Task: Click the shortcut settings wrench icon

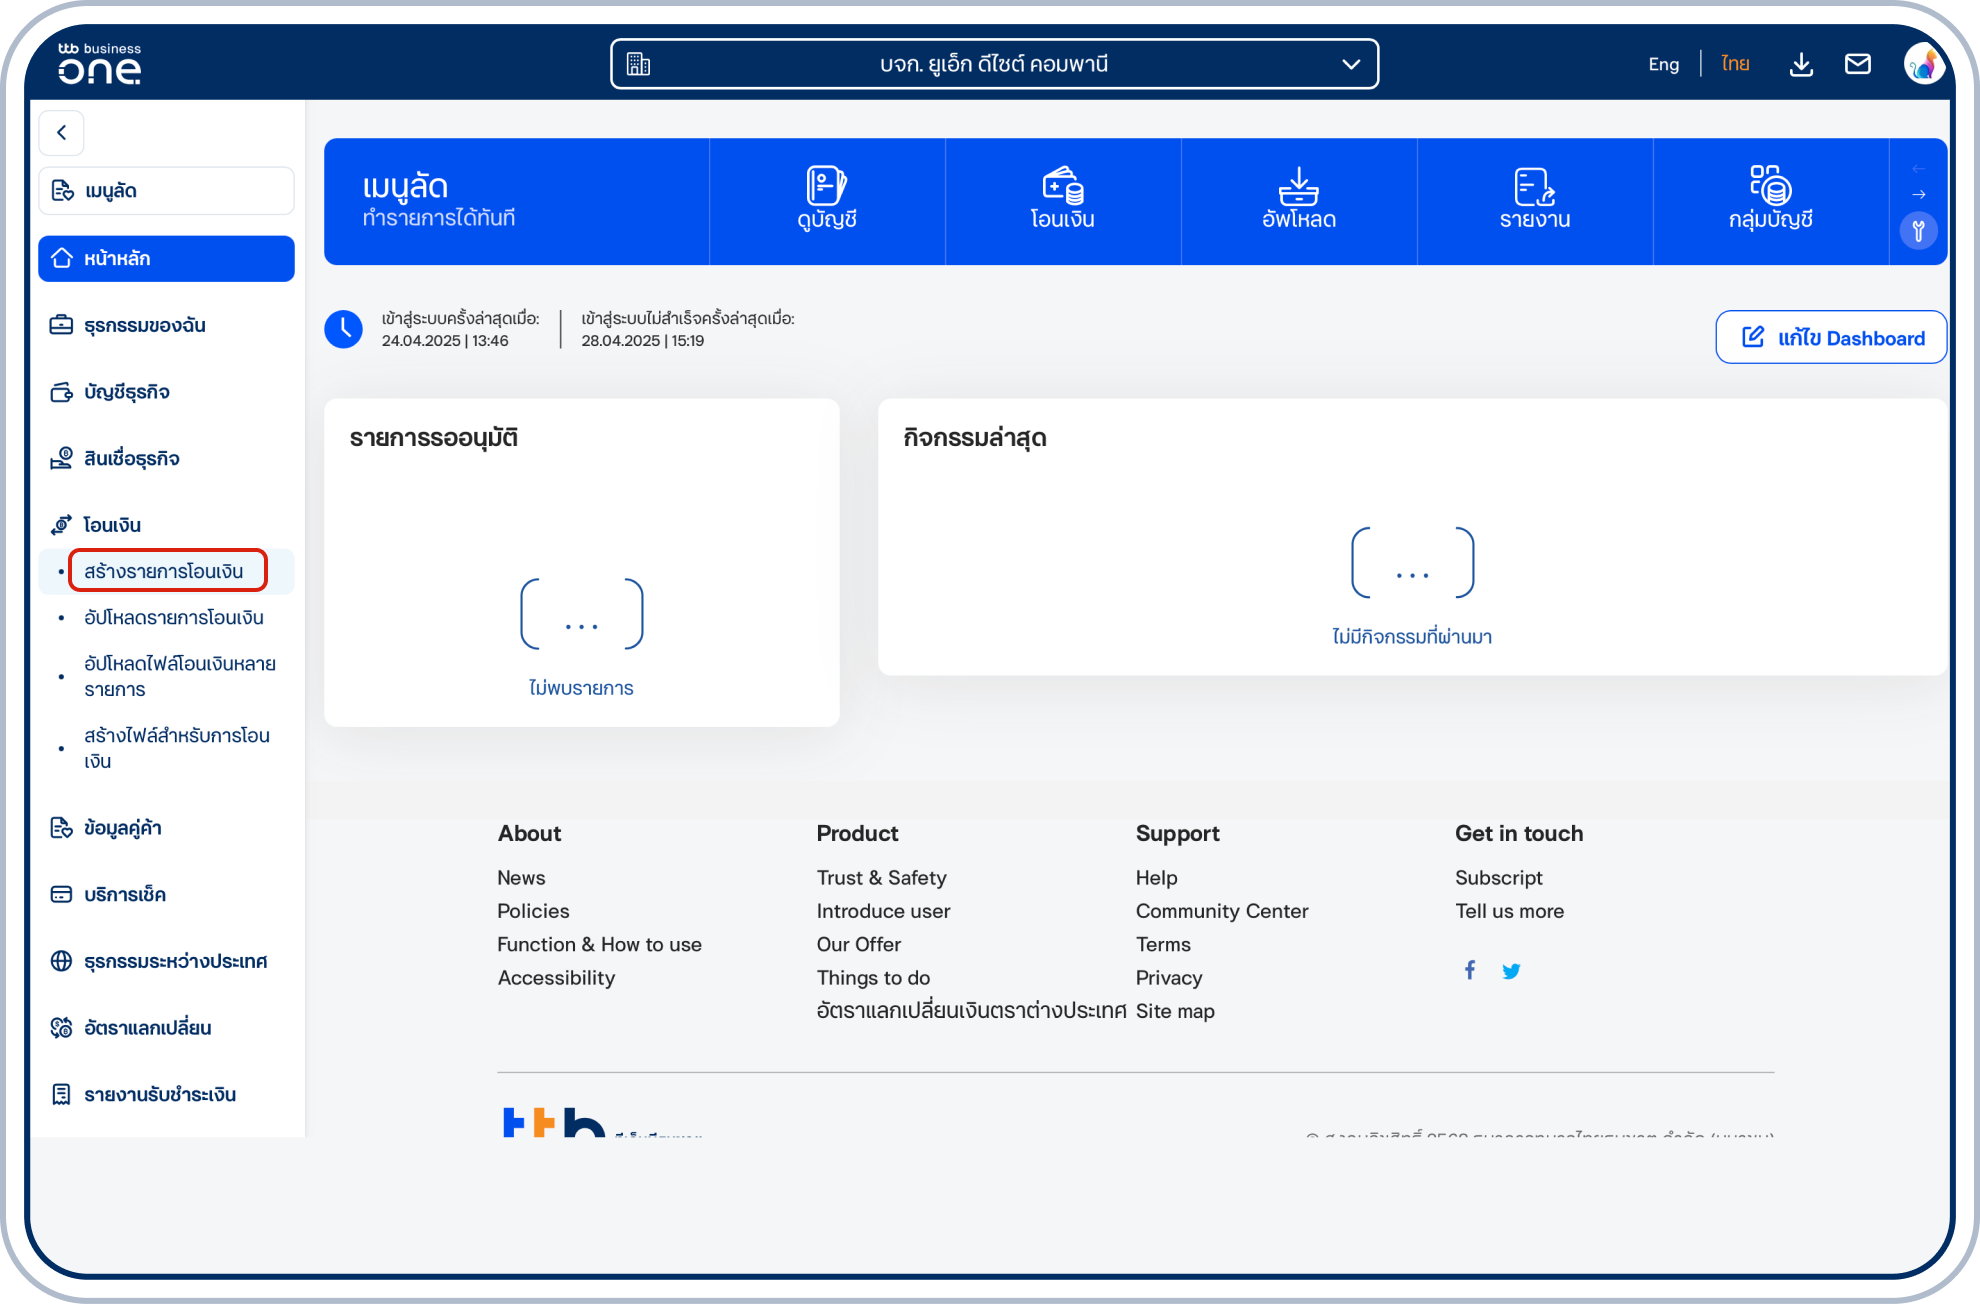Action: 1918,232
